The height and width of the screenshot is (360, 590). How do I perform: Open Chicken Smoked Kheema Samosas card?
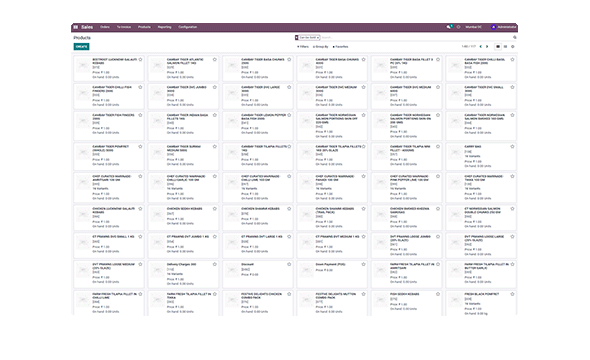[x=406, y=217]
